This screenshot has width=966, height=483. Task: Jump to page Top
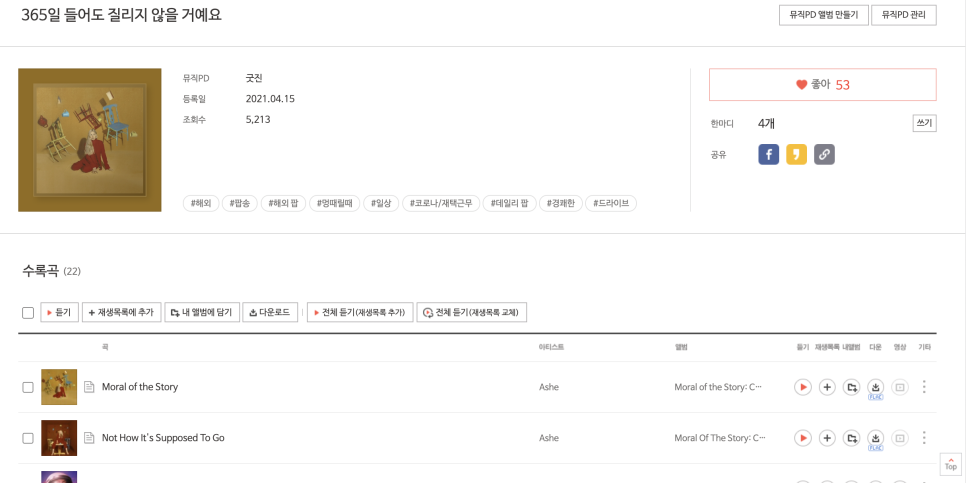click(x=951, y=463)
